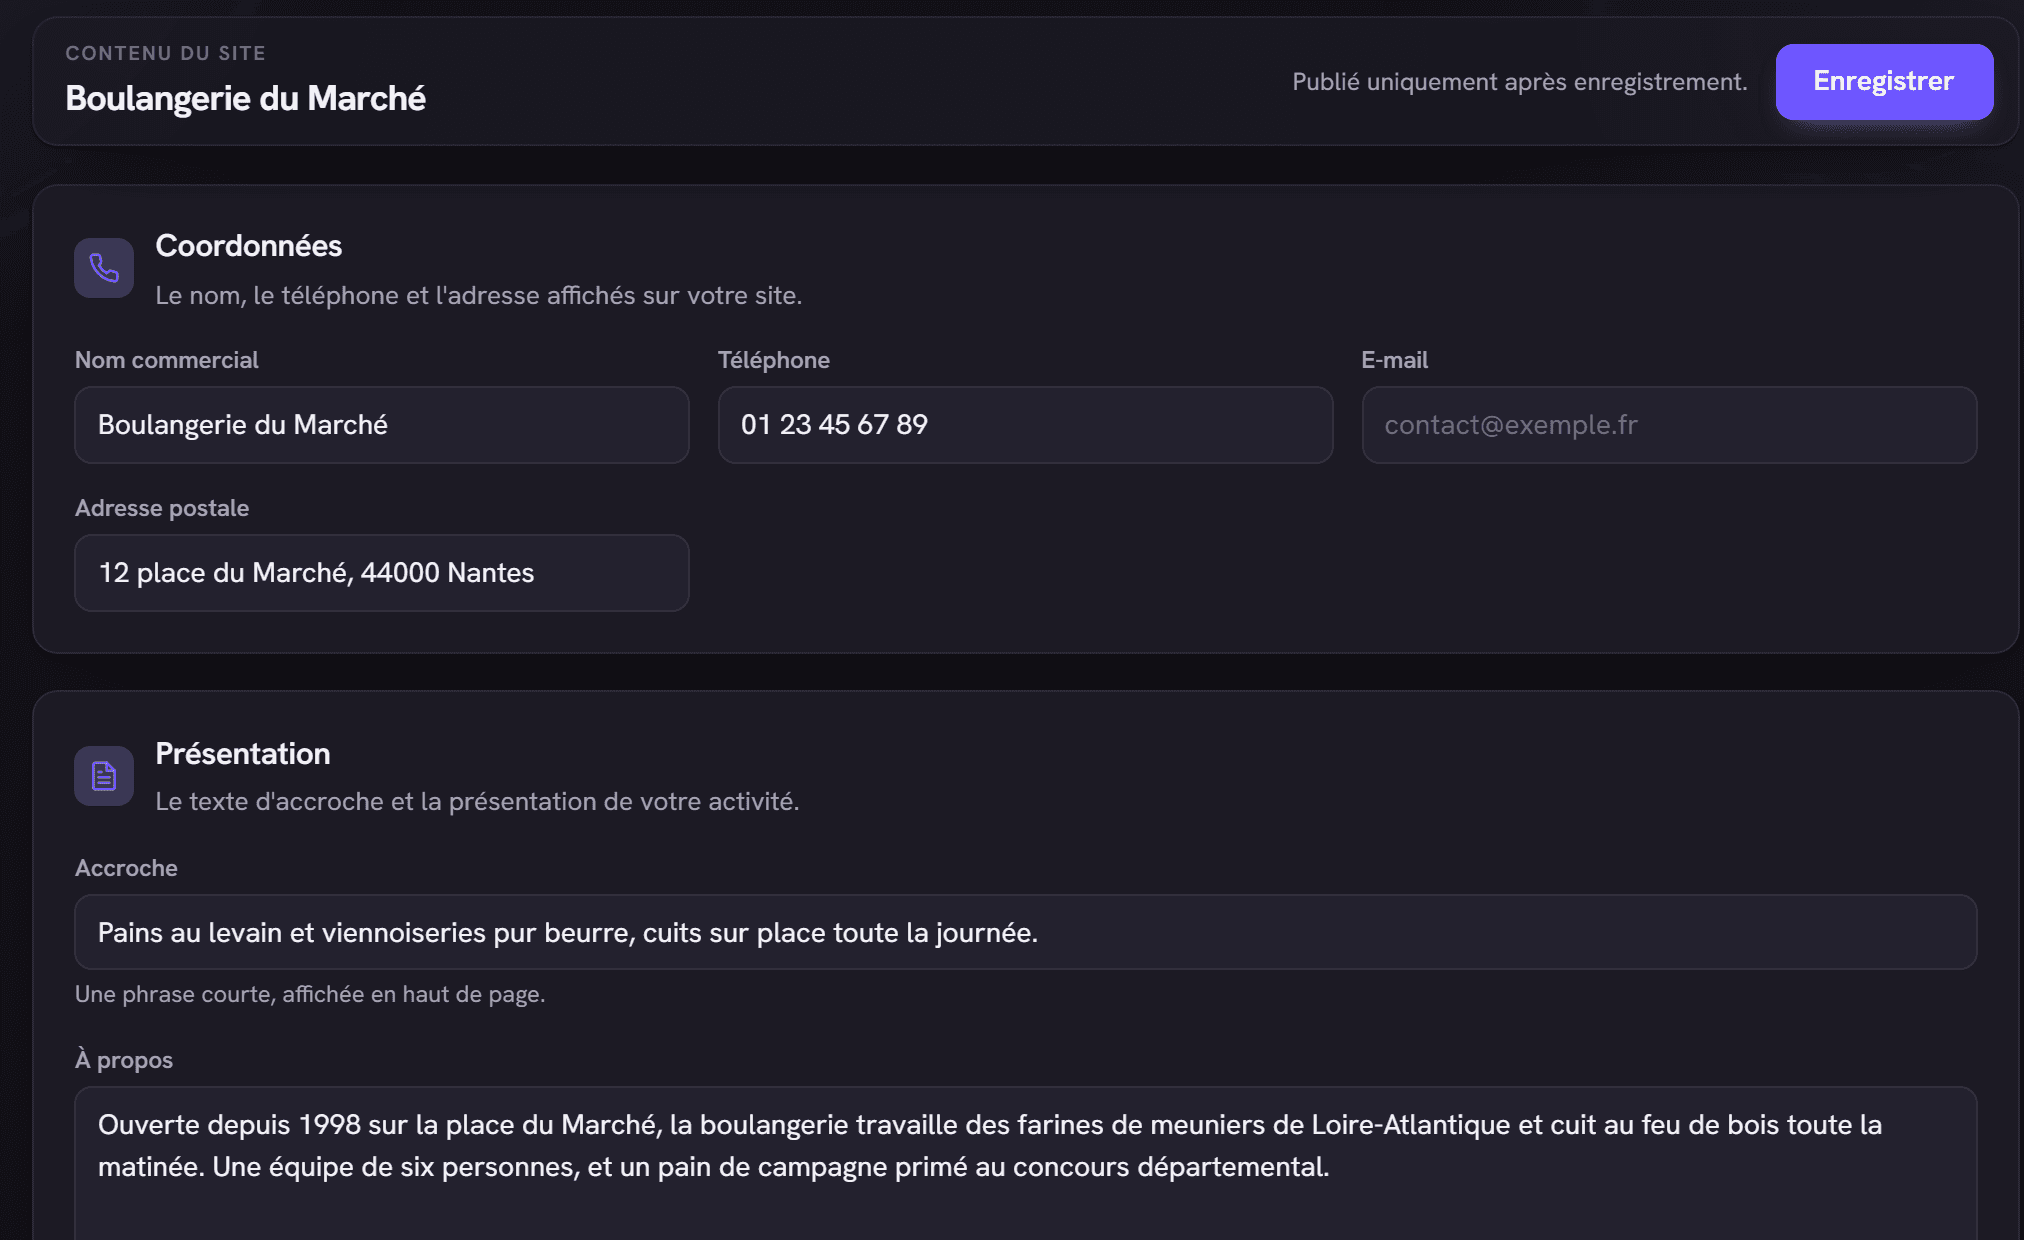Image resolution: width=2024 pixels, height=1240 pixels.
Task: Click the Adresse postale label
Action: [162, 508]
